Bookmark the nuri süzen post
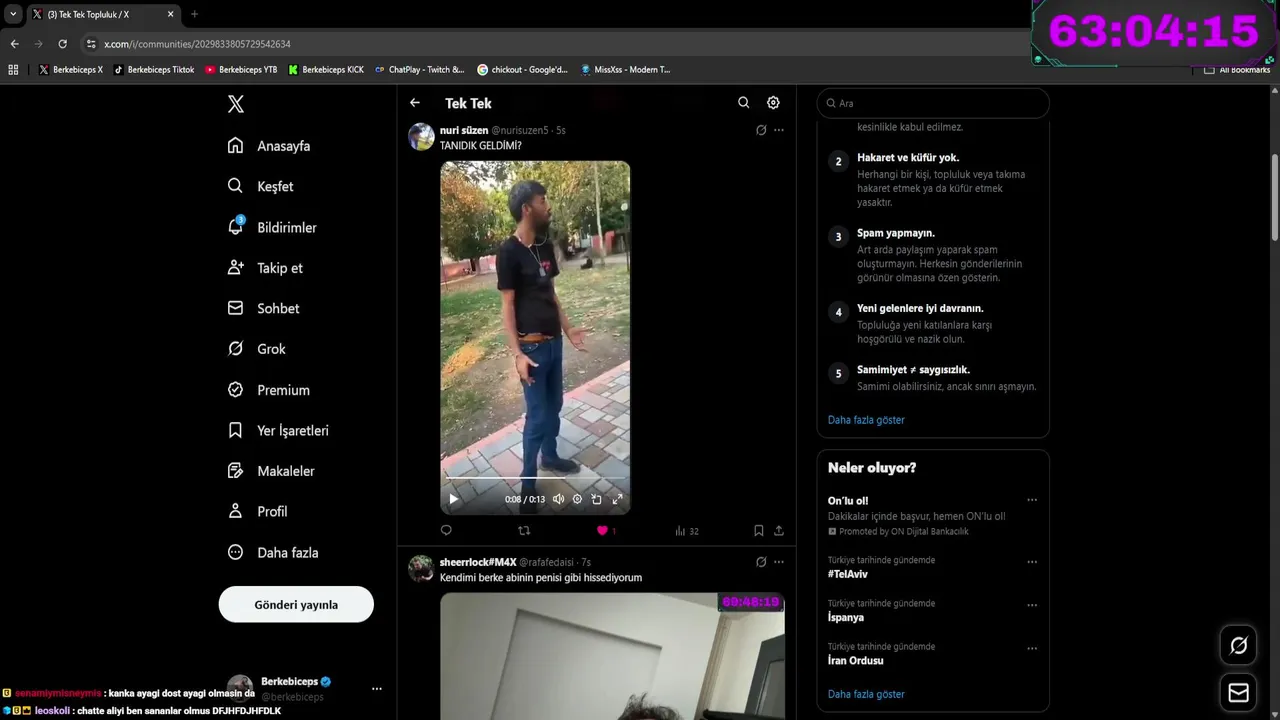The width and height of the screenshot is (1280, 720). pyautogui.click(x=759, y=531)
